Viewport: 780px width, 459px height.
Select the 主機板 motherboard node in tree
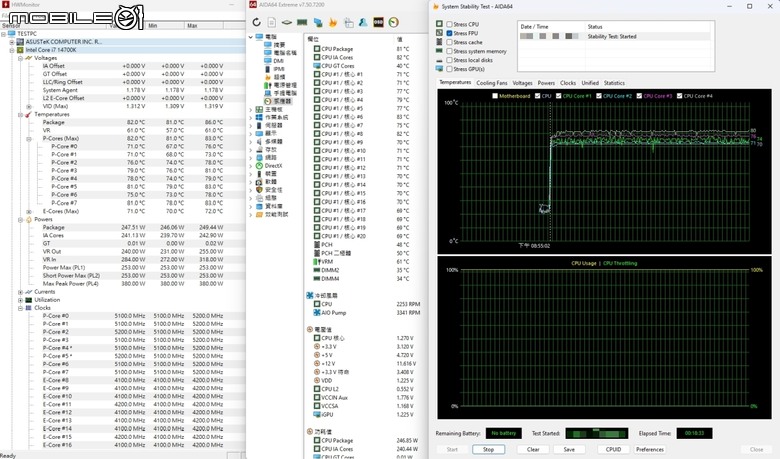[269, 109]
